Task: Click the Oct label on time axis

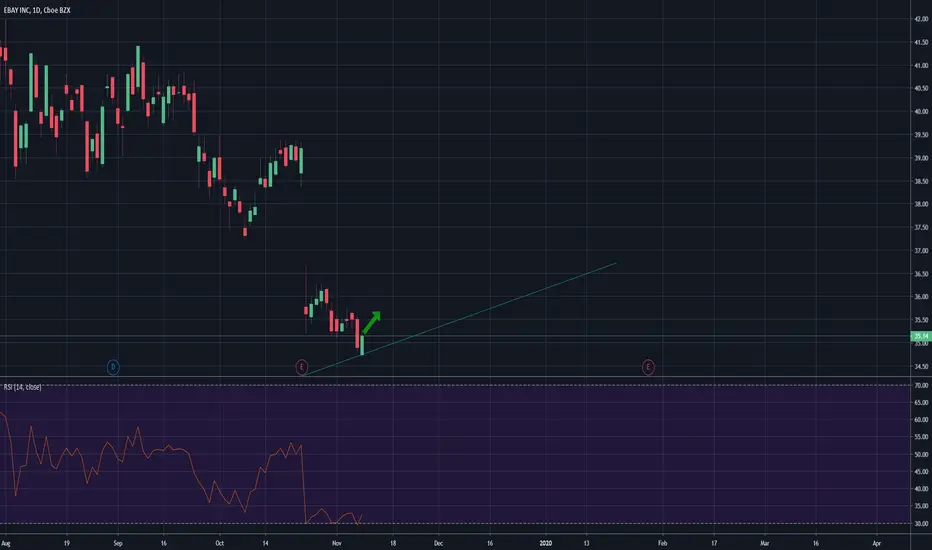Action: click(x=219, y=543)
